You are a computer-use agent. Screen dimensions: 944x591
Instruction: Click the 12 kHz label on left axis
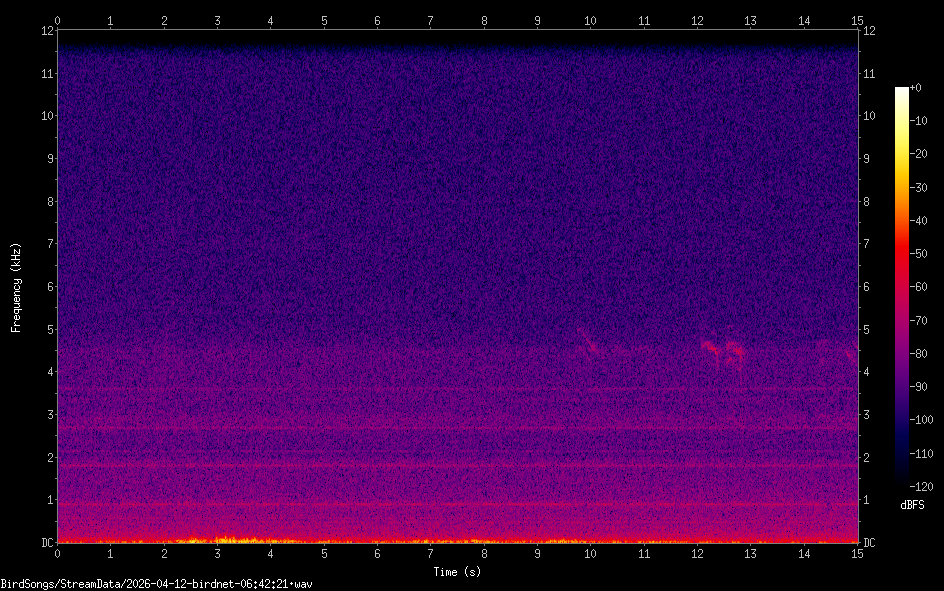tap(45, 30)
